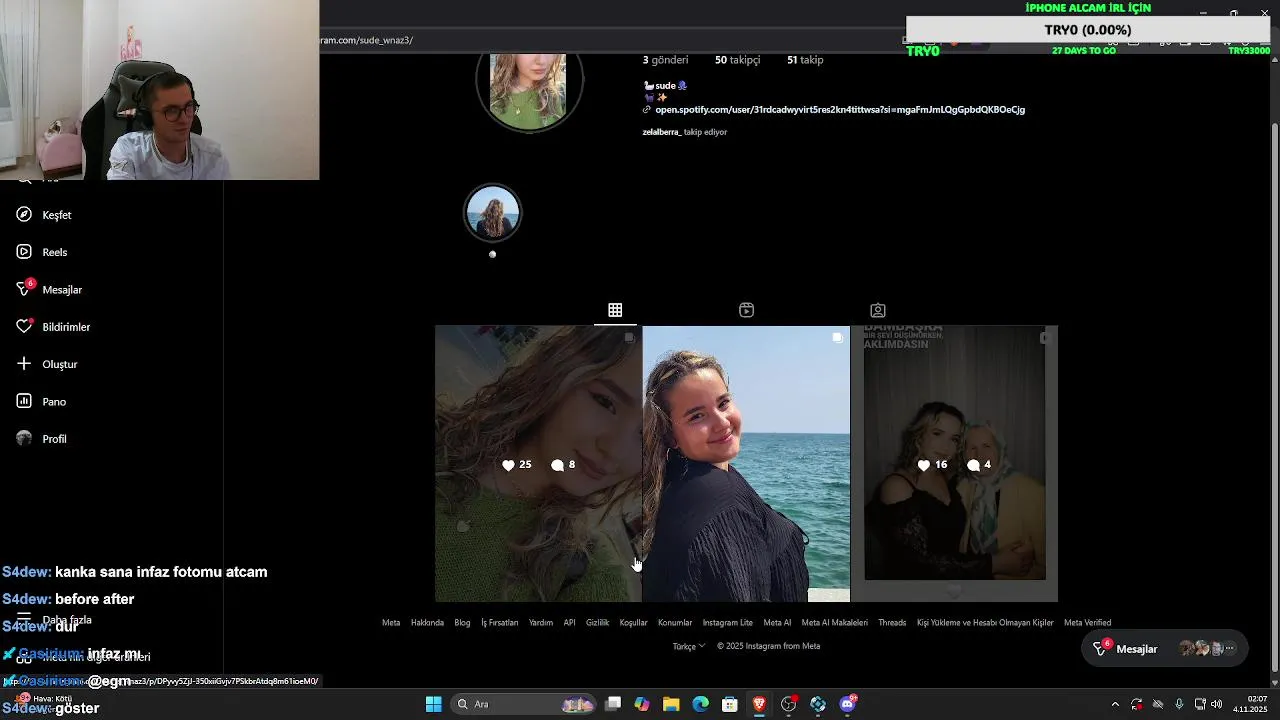Open Instagram Lite footer link
This screenshot has height=720, width=1280.
tap(727, 623)
